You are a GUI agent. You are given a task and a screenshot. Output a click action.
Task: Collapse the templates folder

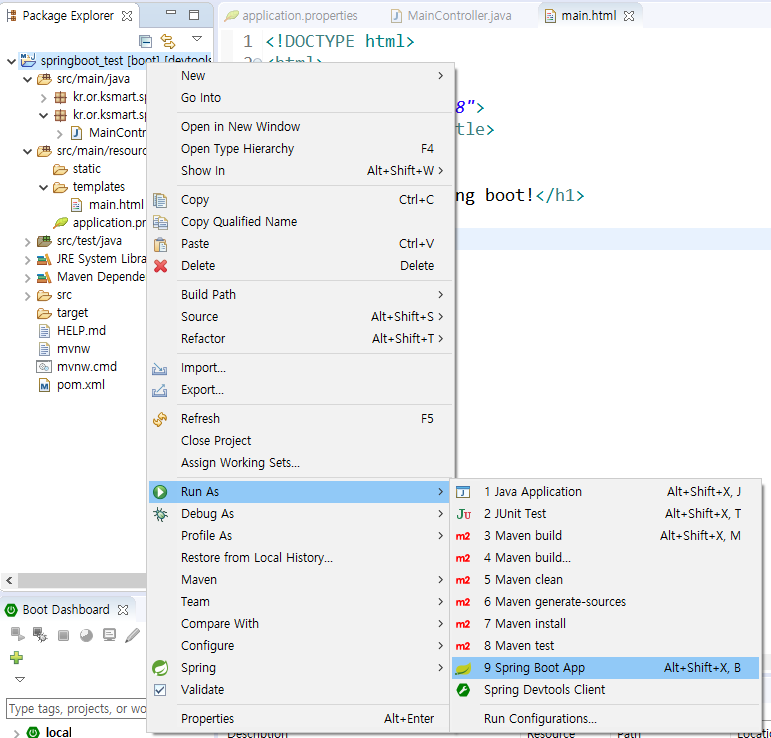43,187
